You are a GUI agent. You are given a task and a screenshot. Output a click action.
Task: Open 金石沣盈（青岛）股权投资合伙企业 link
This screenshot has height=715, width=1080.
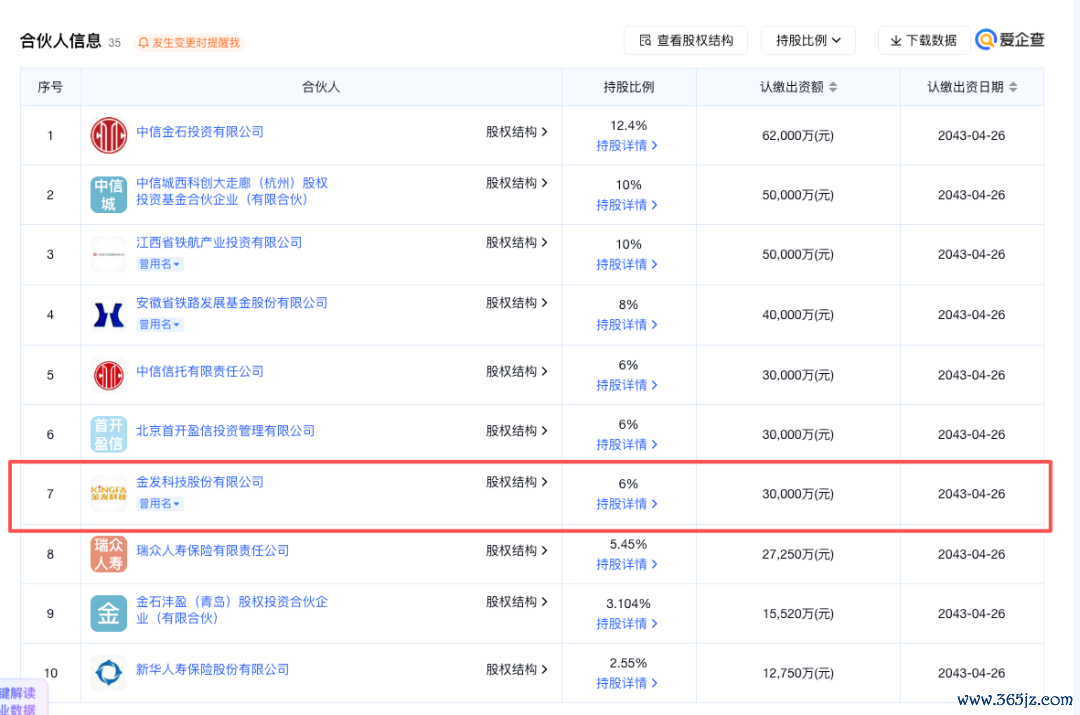click(x=231, y=610)
